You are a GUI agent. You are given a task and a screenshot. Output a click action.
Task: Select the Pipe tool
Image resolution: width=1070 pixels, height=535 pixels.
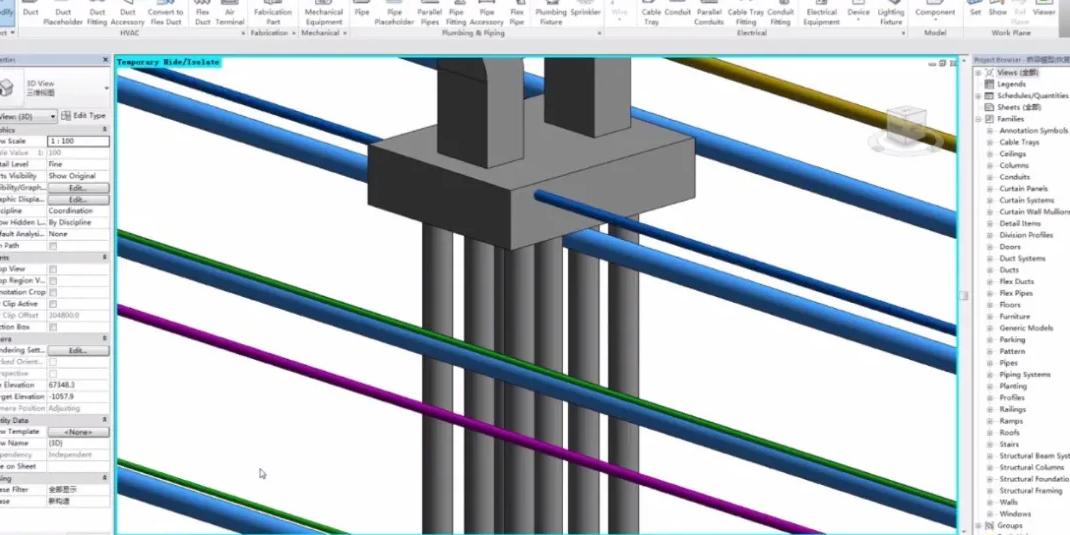(x=362, y=8)
